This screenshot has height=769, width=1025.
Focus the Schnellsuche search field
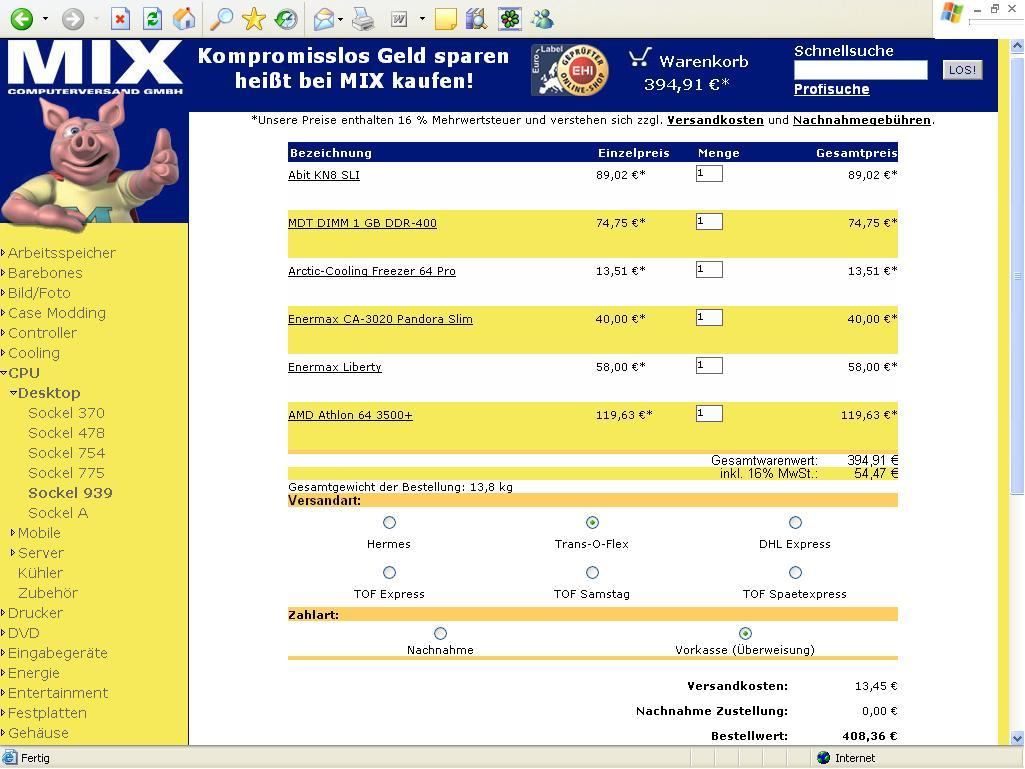point(860,70)
